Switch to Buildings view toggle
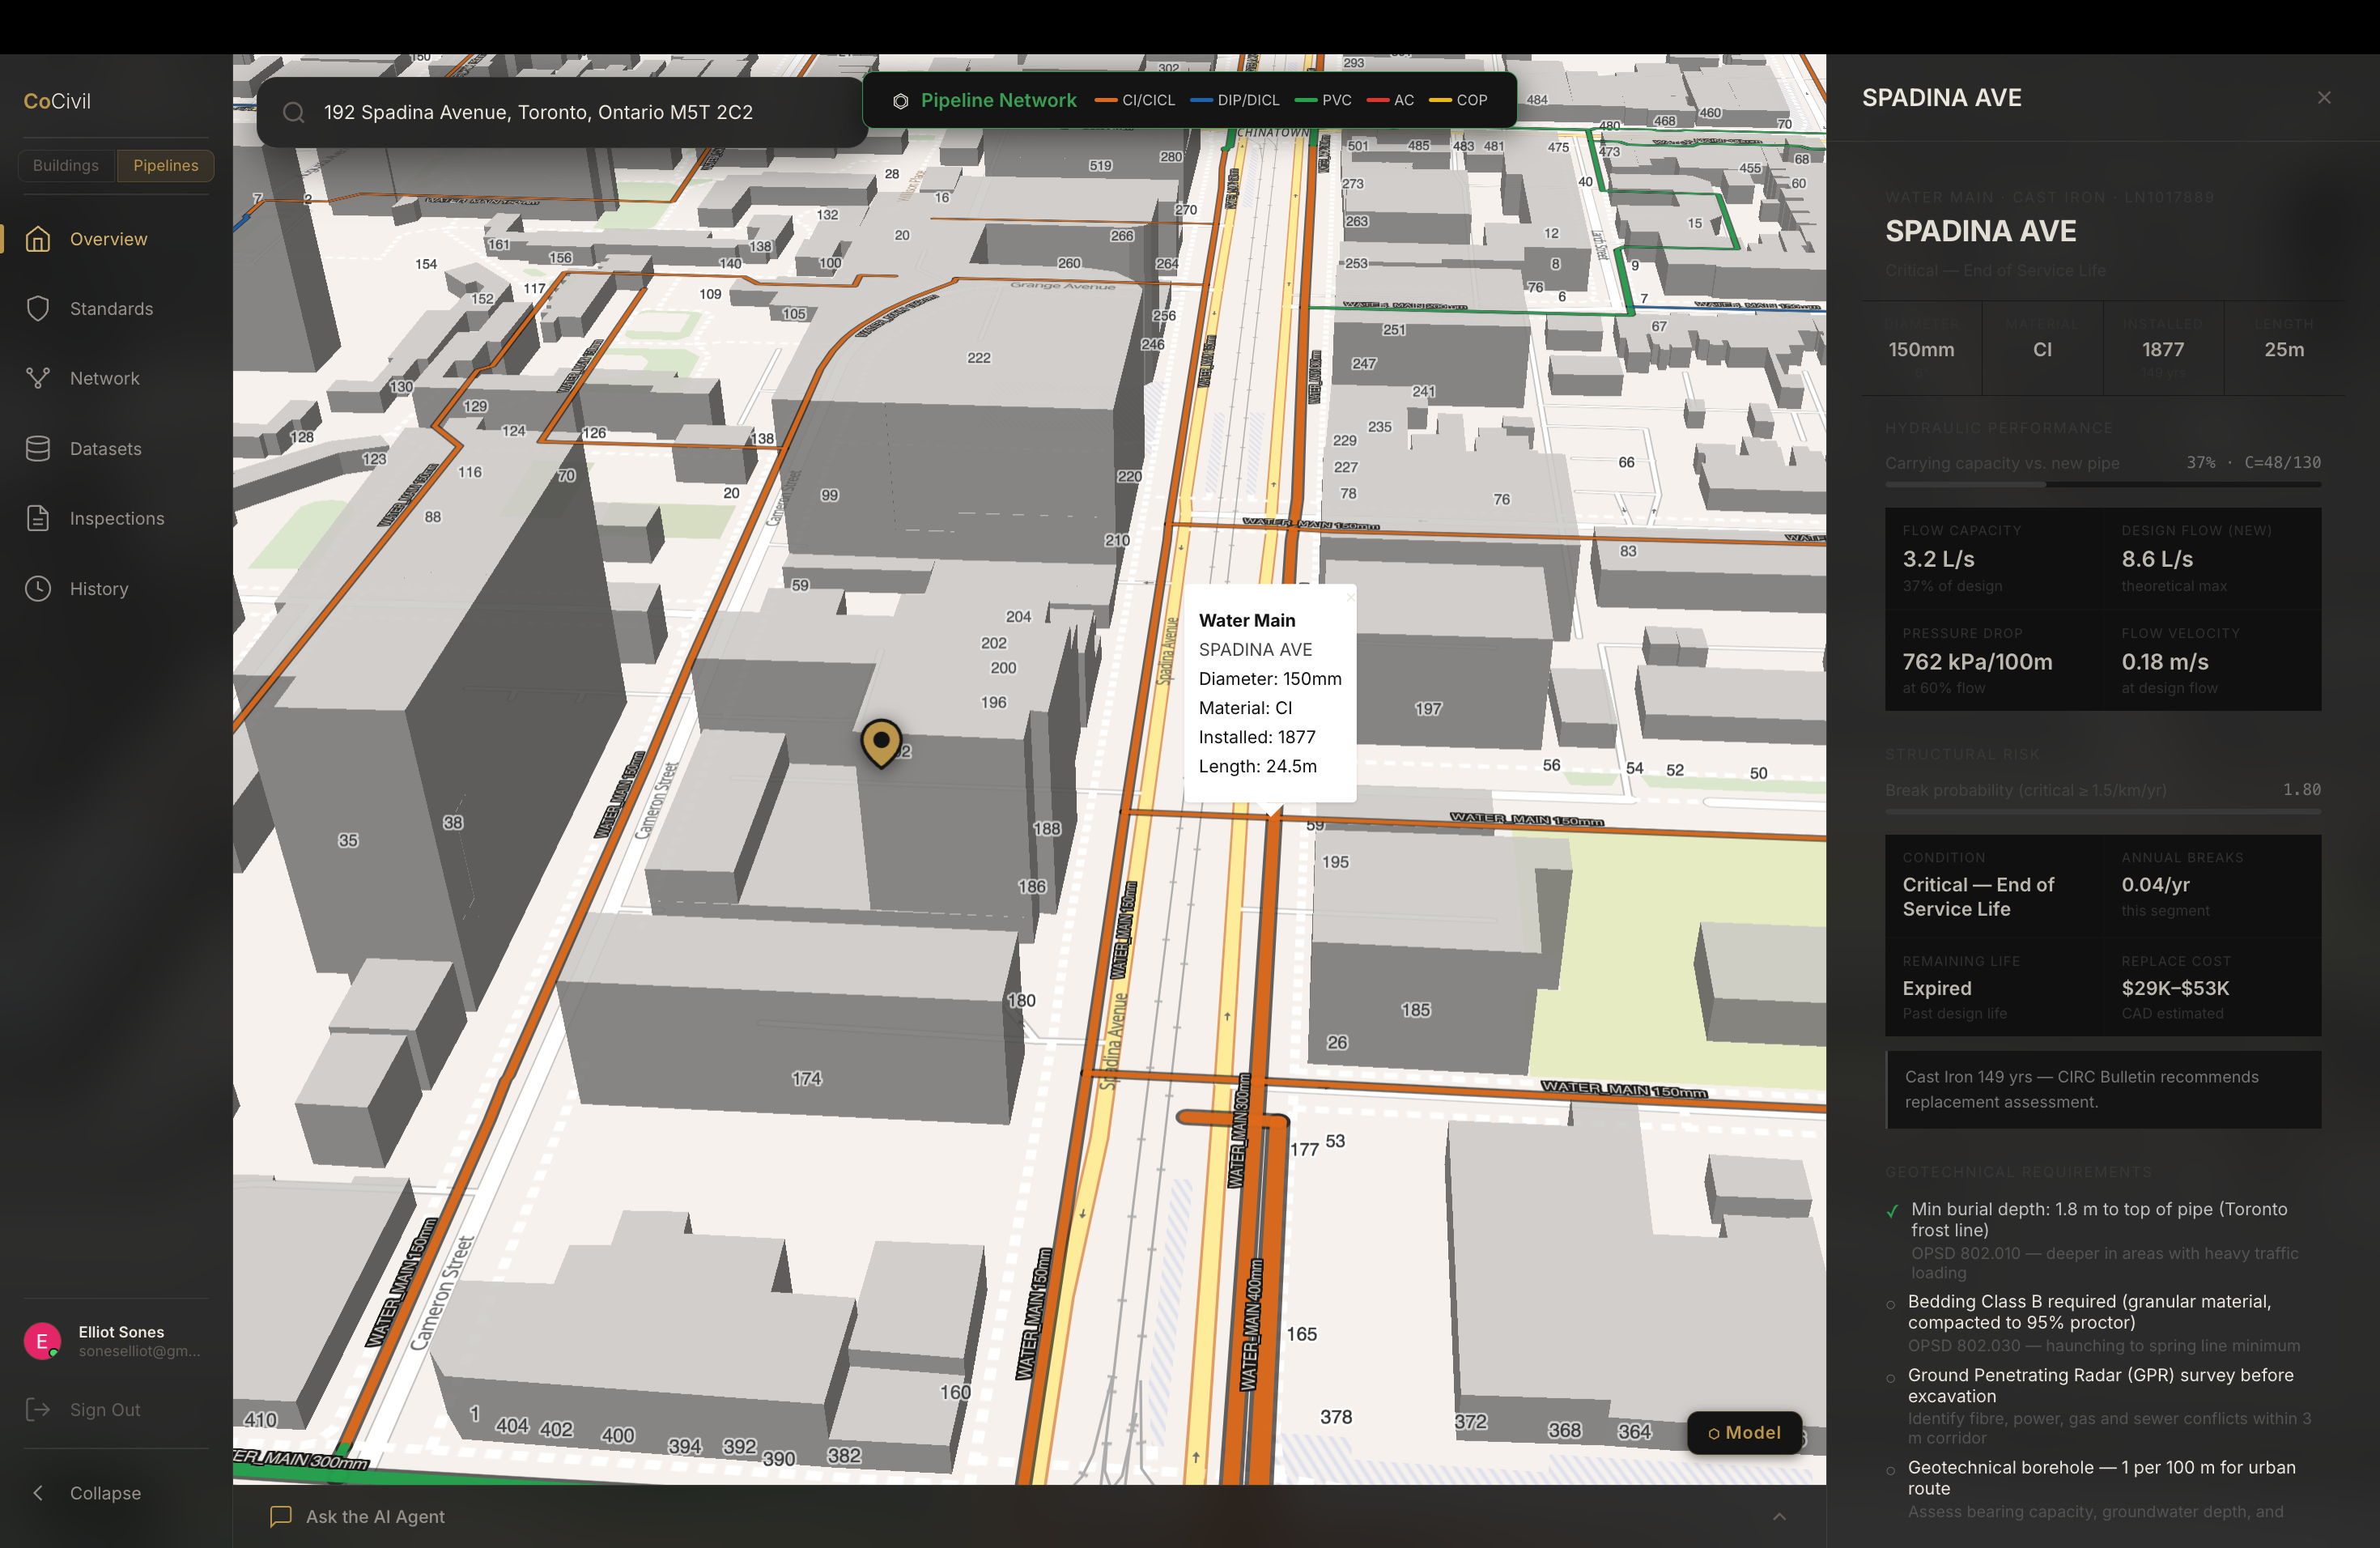The height and width of the screenshot is (1548, 2380). [x=66, y=165]
